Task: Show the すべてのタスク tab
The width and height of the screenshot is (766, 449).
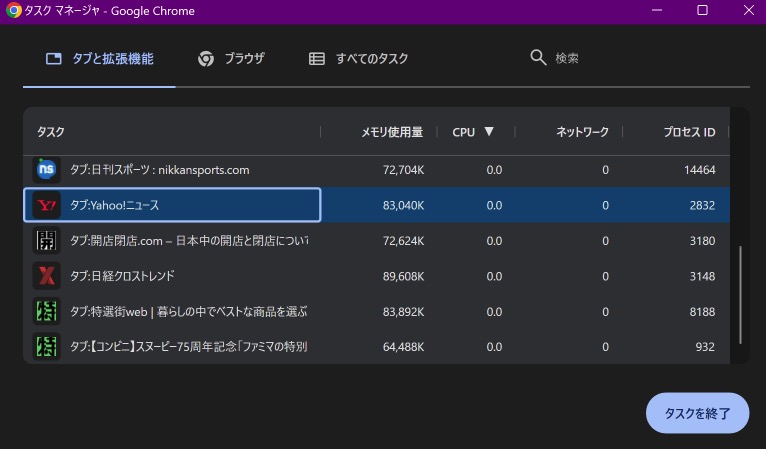Action: click(359, 59)
